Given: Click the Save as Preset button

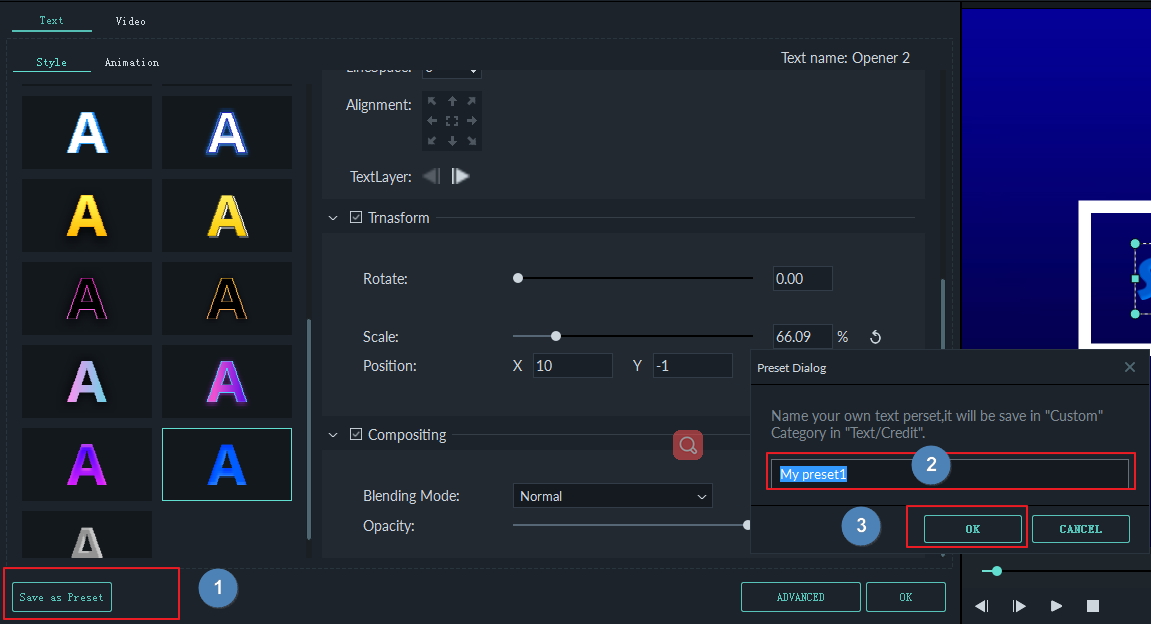Looking at the screenshot, I should click(x=60, y=596).
